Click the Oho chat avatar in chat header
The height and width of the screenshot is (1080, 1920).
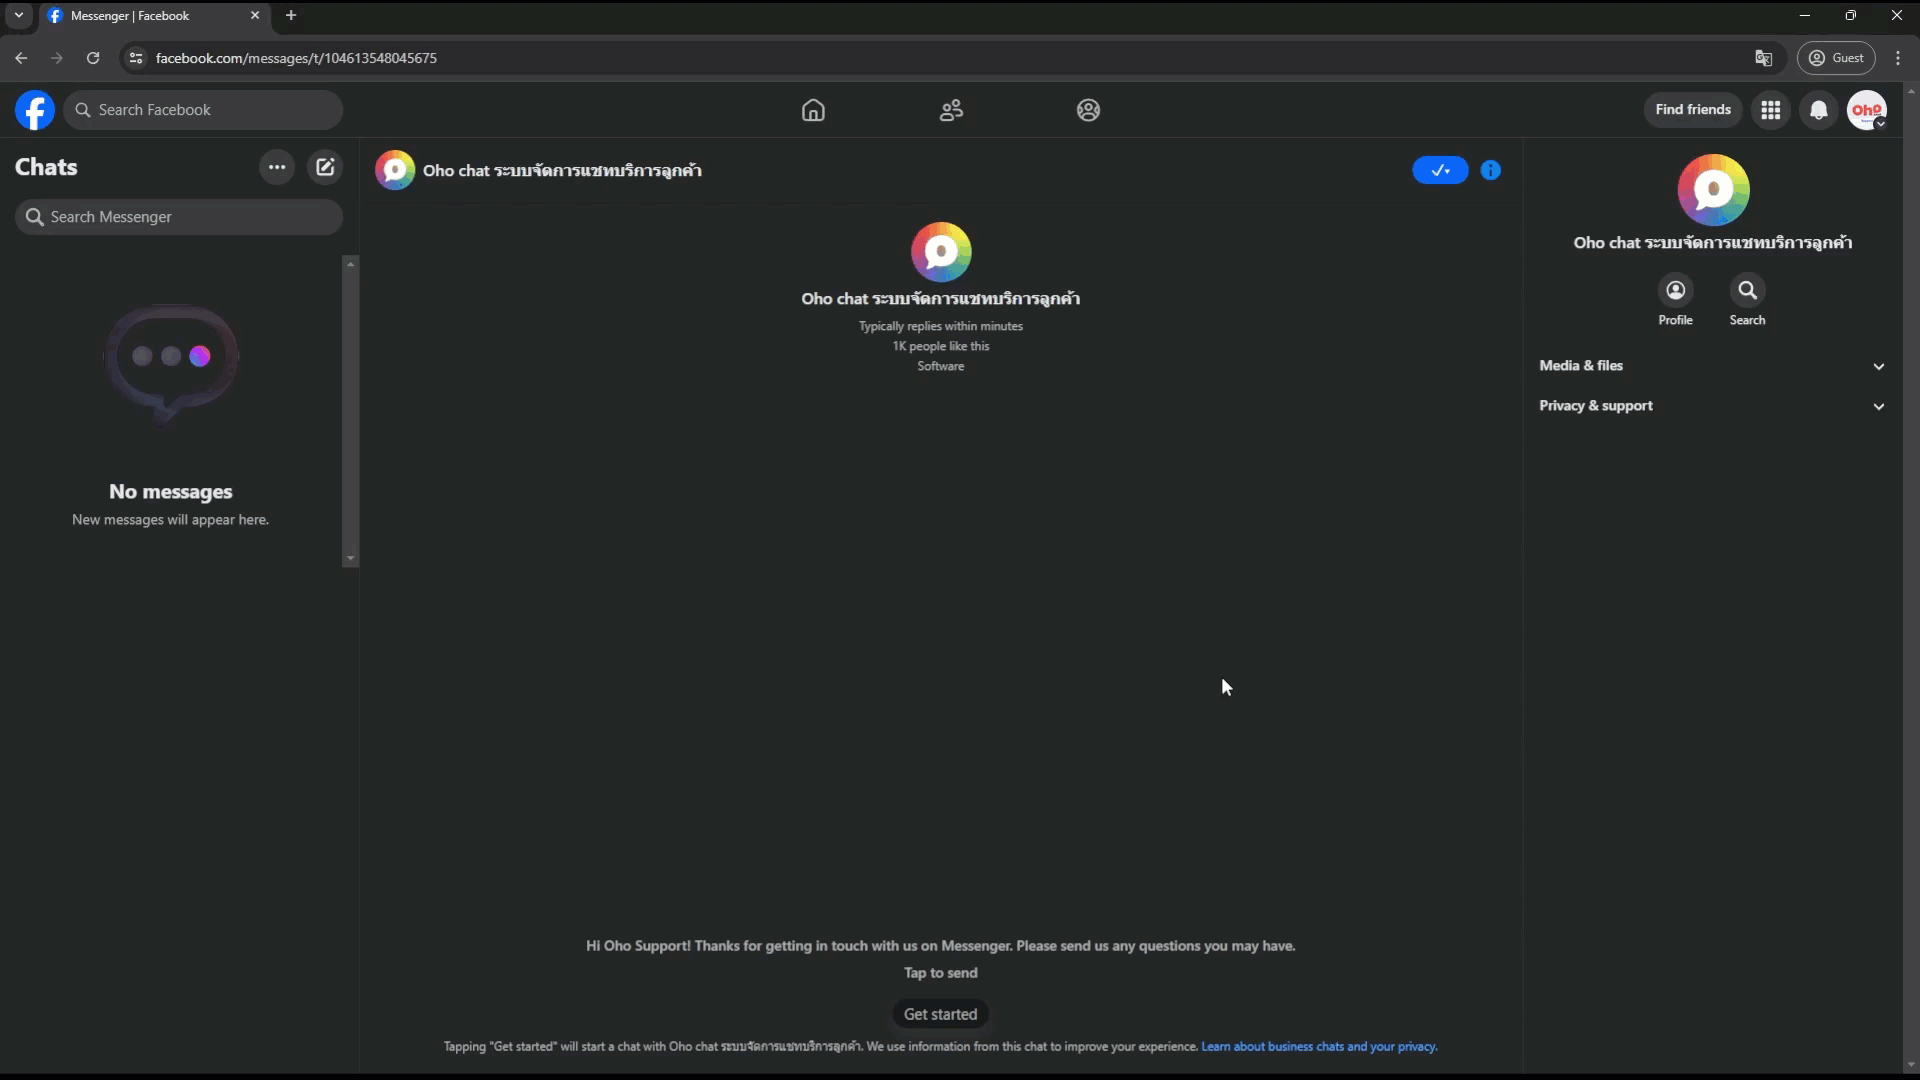[395, 170]
